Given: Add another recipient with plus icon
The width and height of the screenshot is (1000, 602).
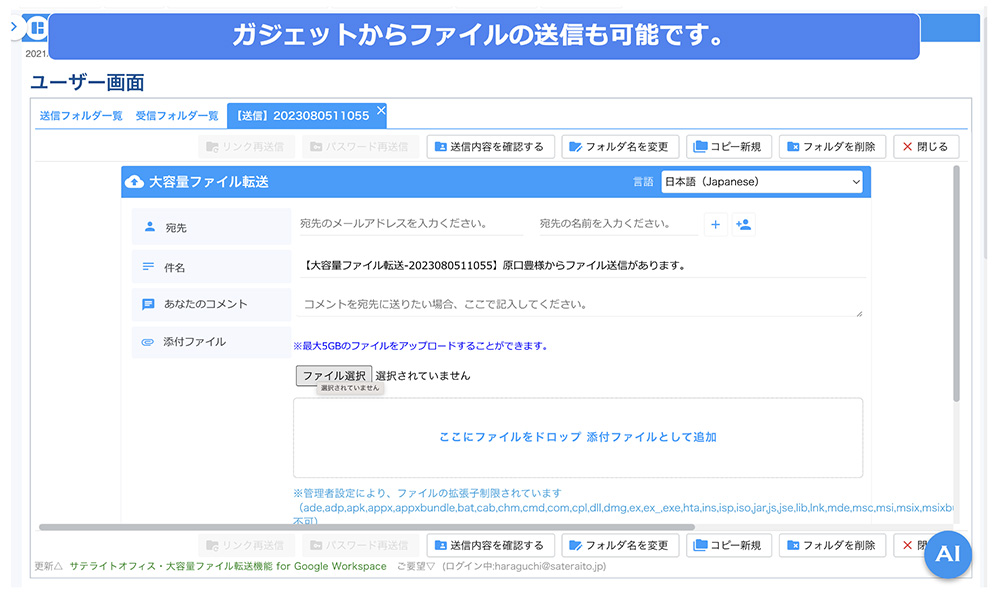Looking at the screenshot, I should (716, 224).
